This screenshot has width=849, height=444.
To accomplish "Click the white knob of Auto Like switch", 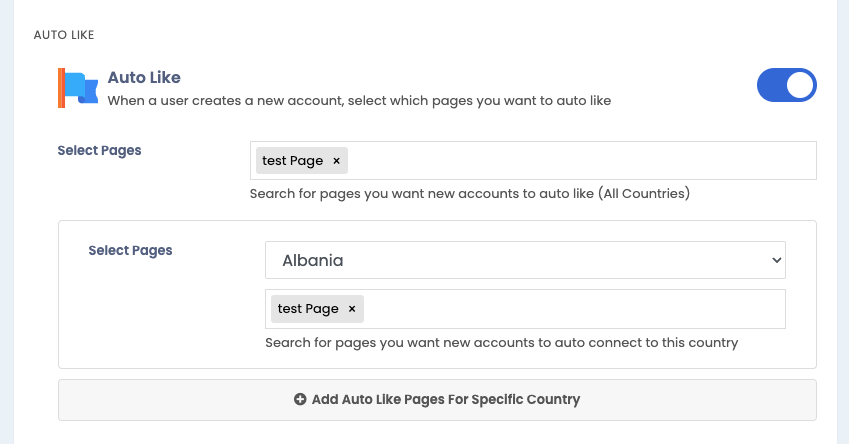I will point(800,85).
